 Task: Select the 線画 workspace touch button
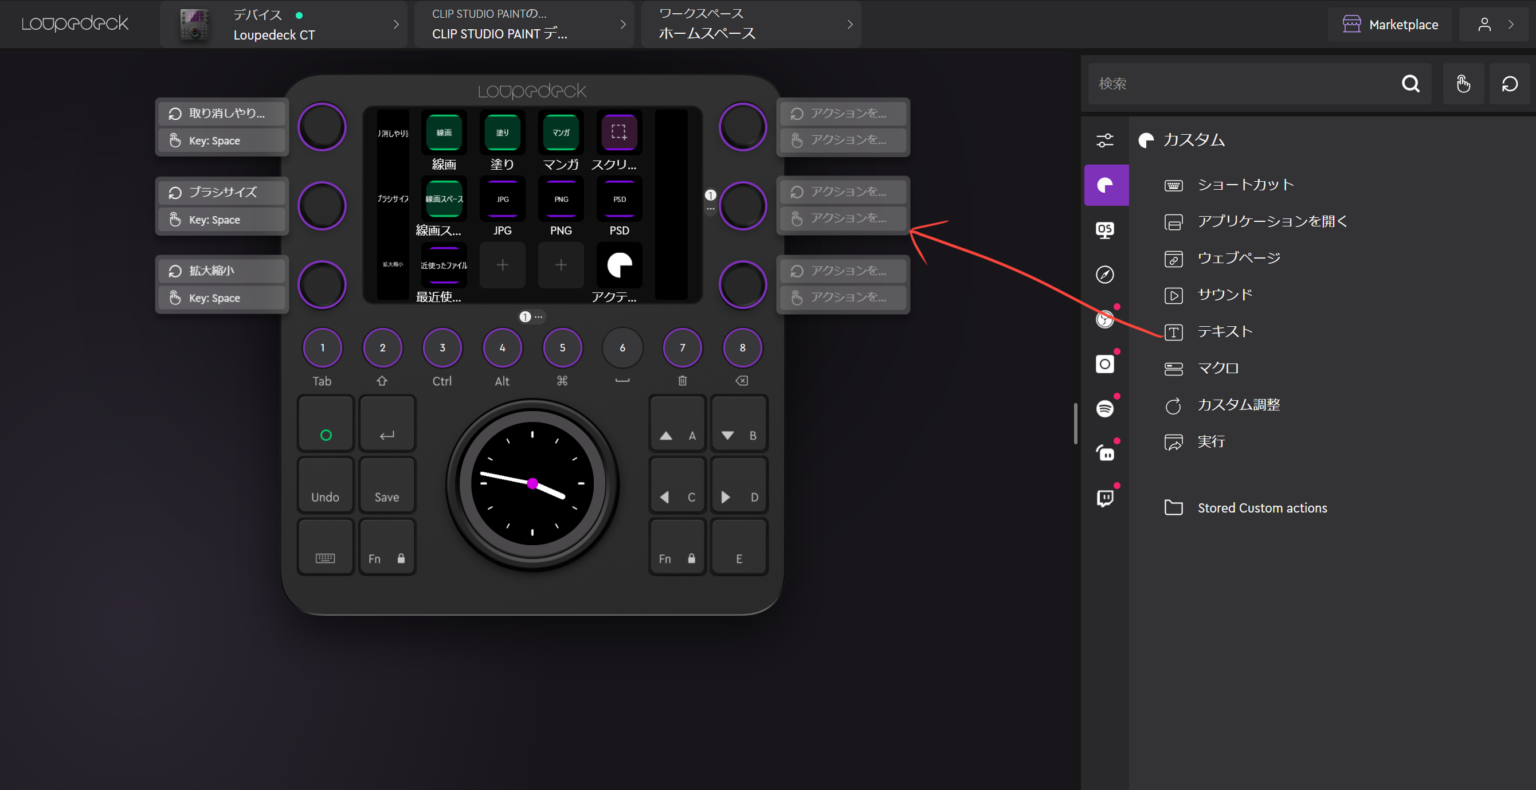click(x=443, y=132)
